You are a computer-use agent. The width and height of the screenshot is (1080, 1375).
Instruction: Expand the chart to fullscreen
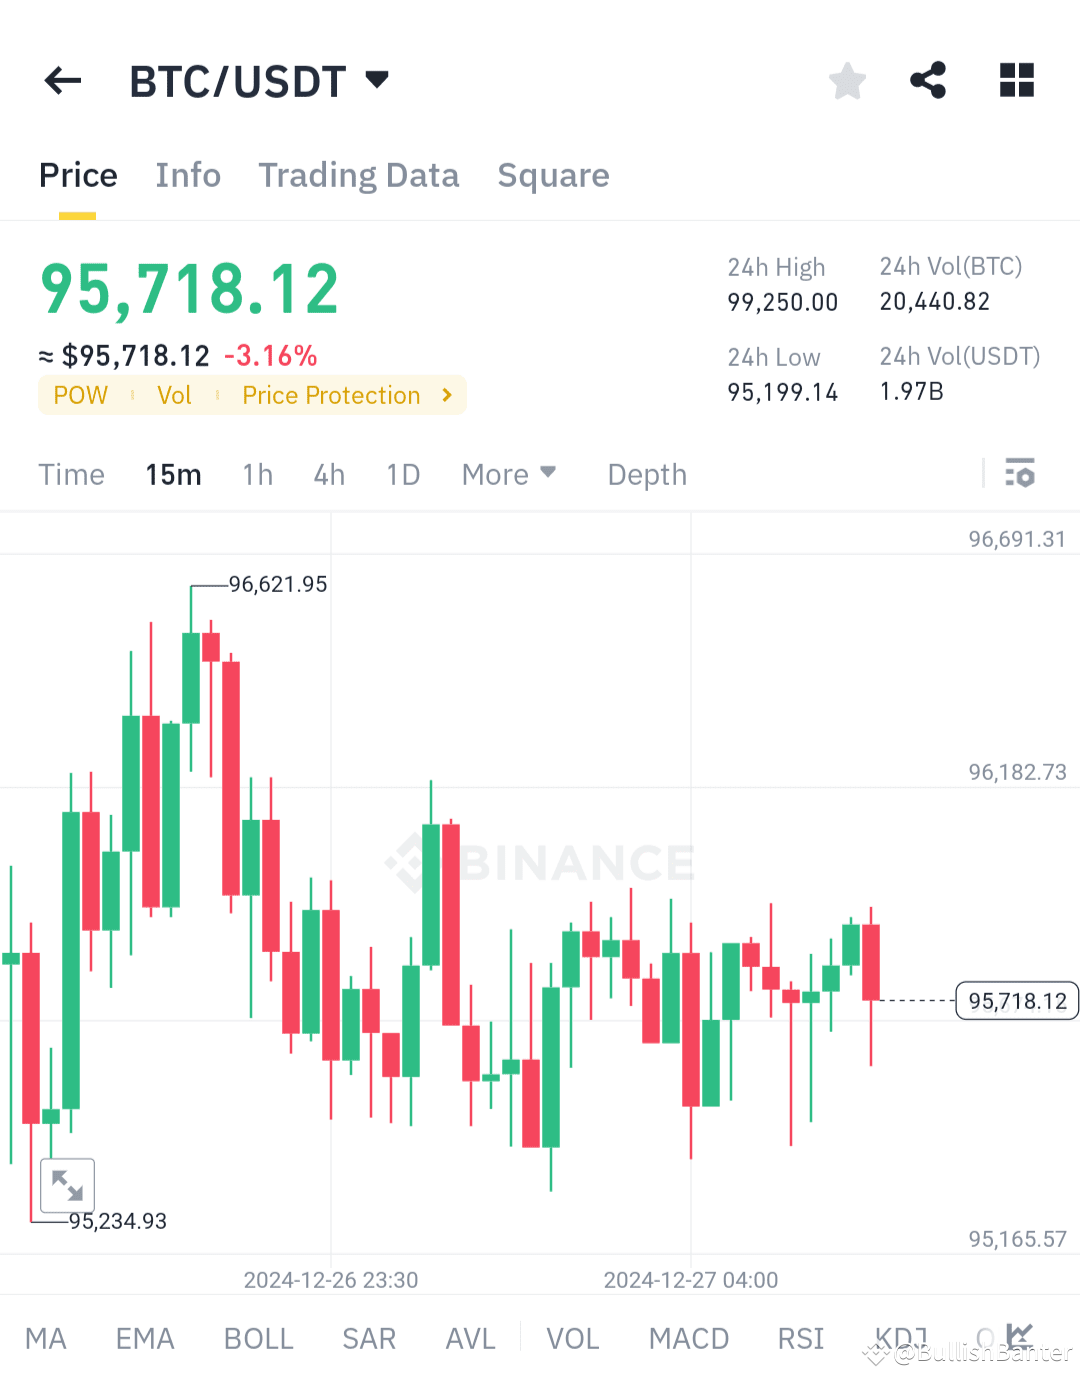click(x=66, y=1185)
